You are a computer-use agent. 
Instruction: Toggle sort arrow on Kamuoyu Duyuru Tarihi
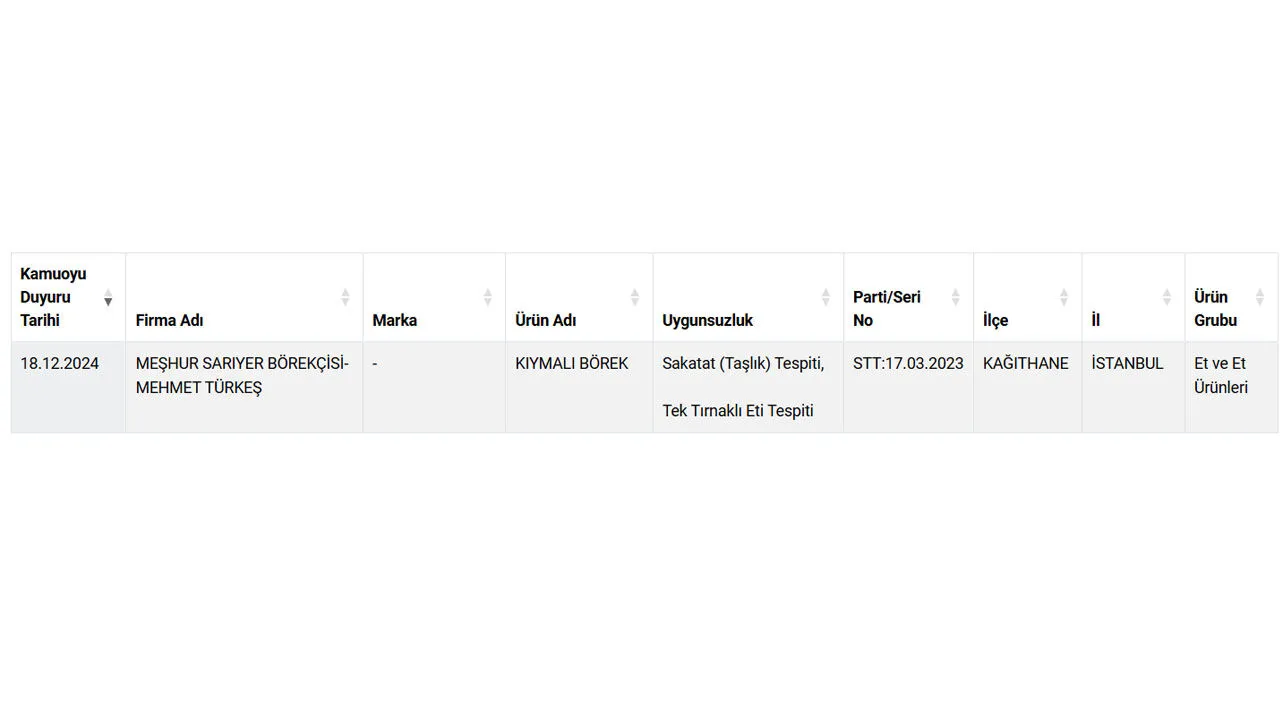108,298
